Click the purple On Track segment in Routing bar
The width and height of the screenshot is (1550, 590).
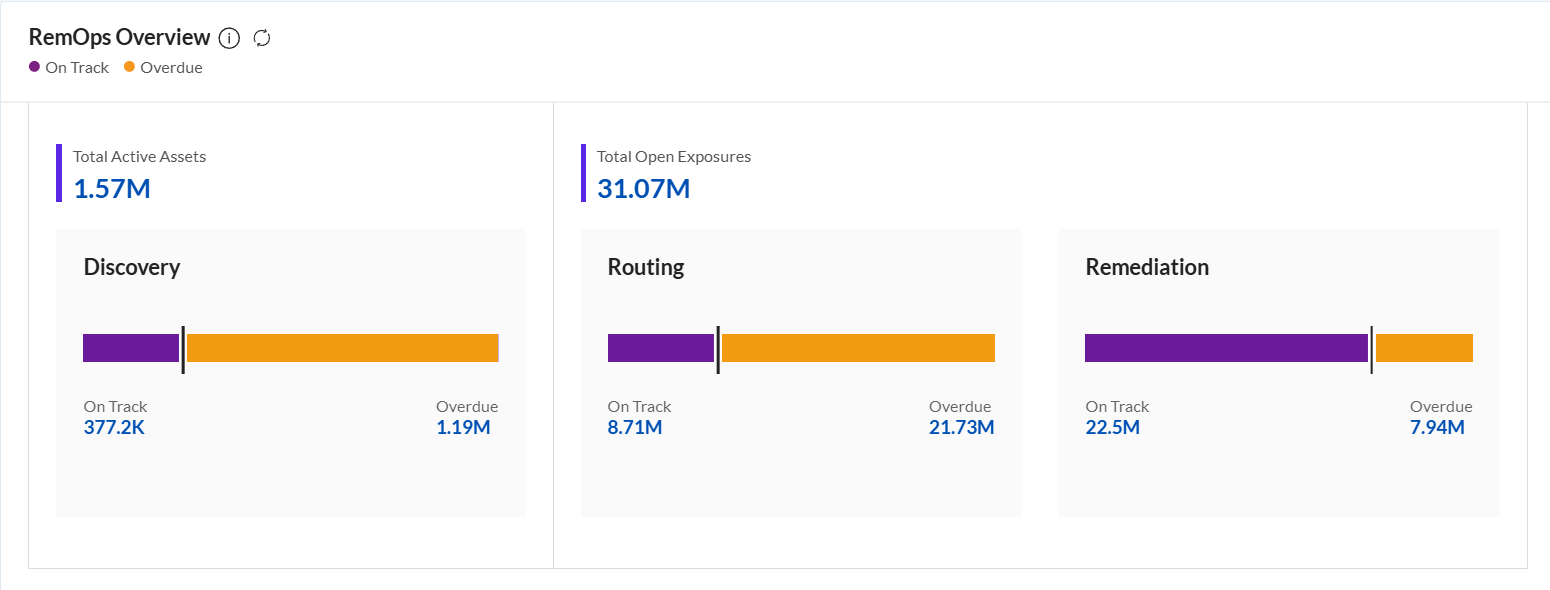point(661,348)
